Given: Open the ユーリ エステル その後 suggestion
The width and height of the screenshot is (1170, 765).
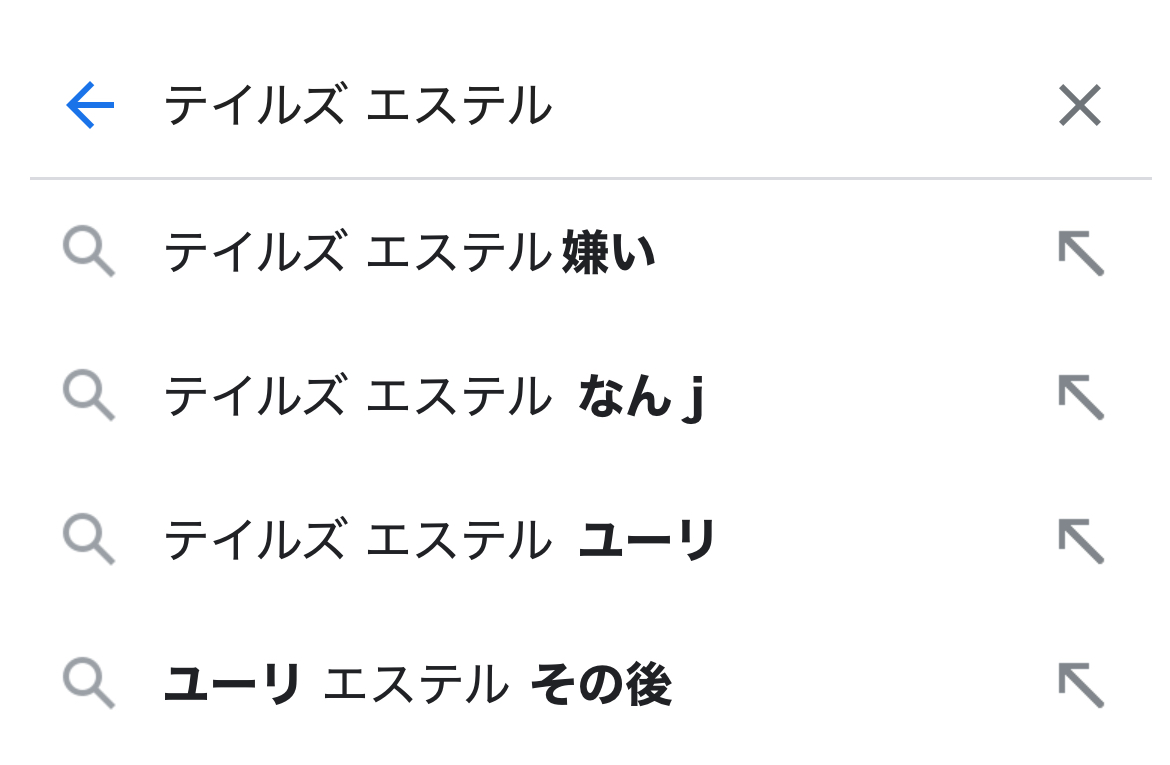Looking at the screenshot, I should (417, 685).
